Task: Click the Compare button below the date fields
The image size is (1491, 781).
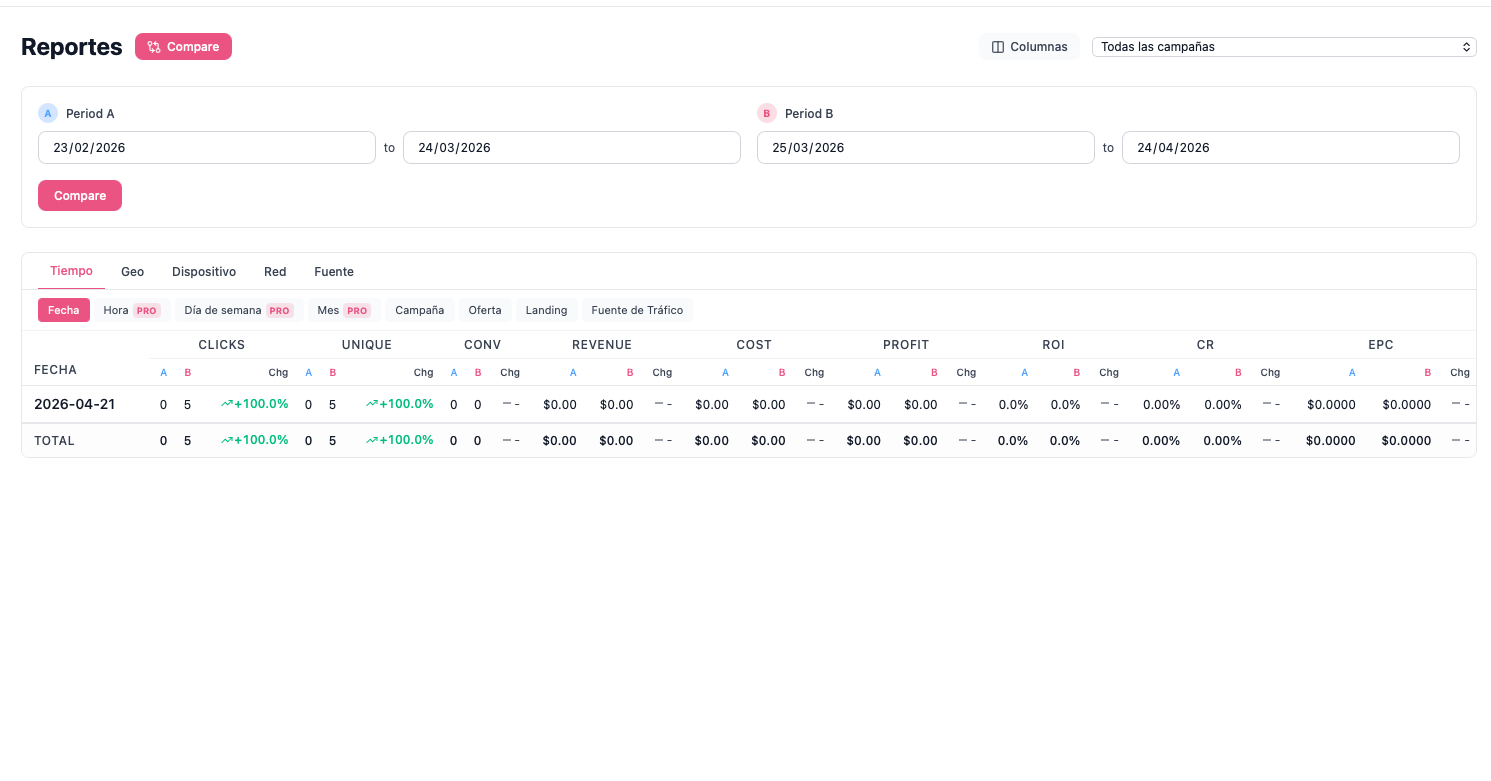Action: point(80,196)
